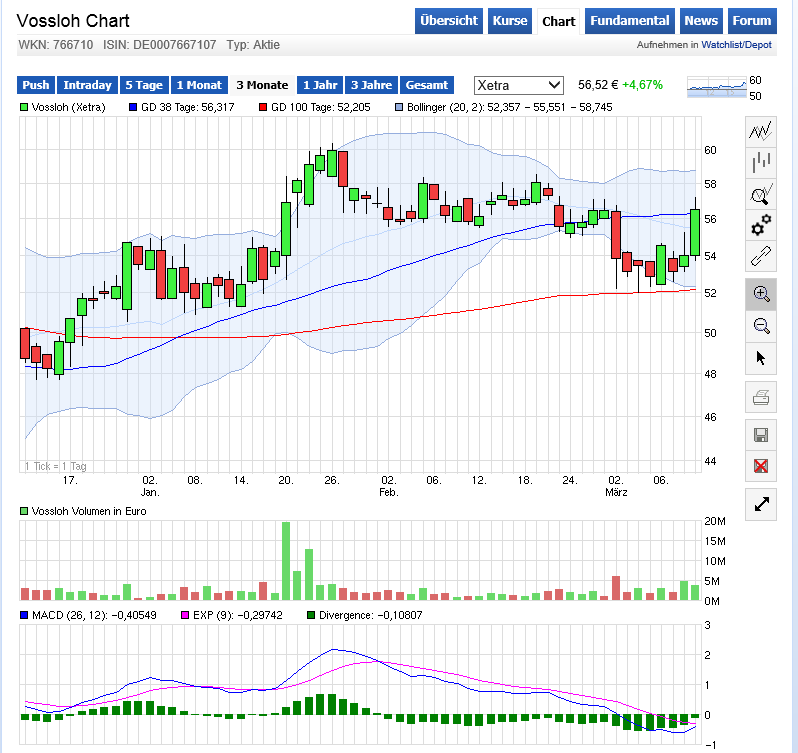798x753 pixels.
Task: Open chart settings gears icon
Action: (761, 225)
